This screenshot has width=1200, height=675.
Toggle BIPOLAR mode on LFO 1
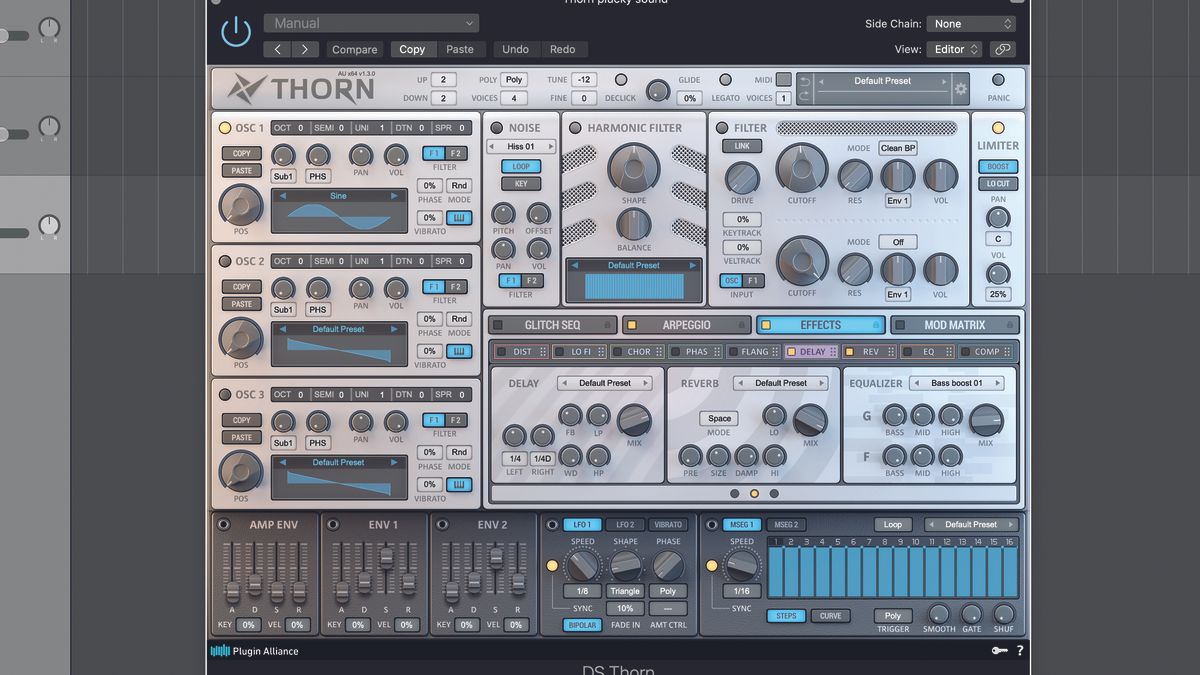click(x=583, y=625)
